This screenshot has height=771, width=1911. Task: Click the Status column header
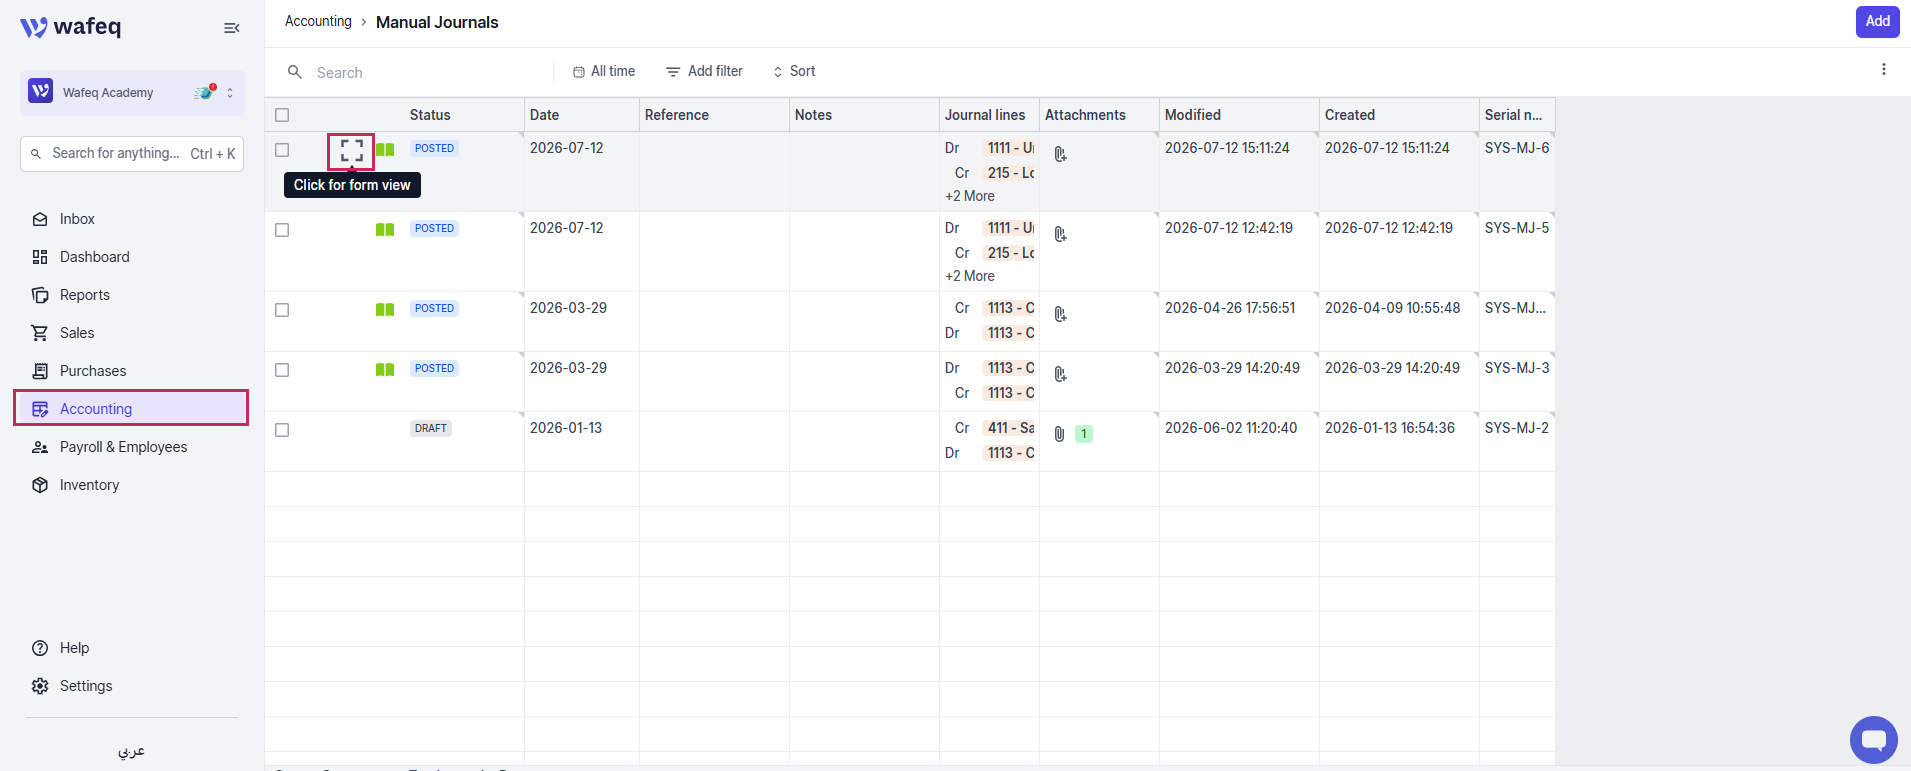(x=430, y=115)
